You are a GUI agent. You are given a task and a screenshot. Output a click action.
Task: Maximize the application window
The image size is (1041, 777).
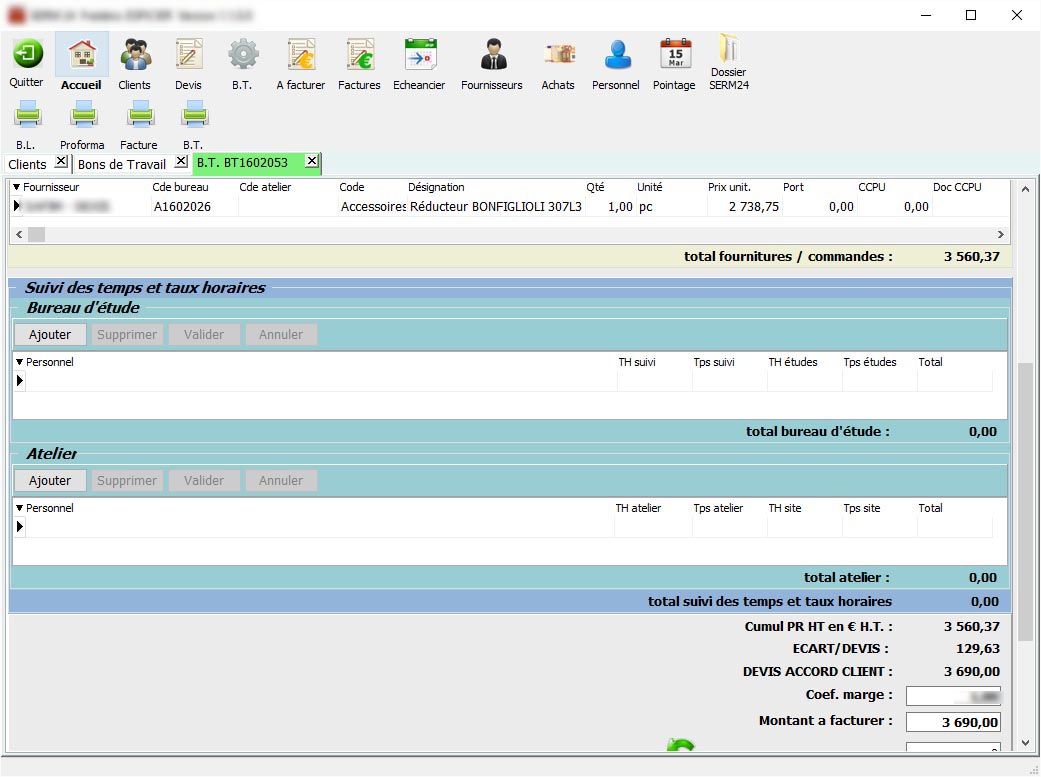pyautogui.click(x=971, y=15)
